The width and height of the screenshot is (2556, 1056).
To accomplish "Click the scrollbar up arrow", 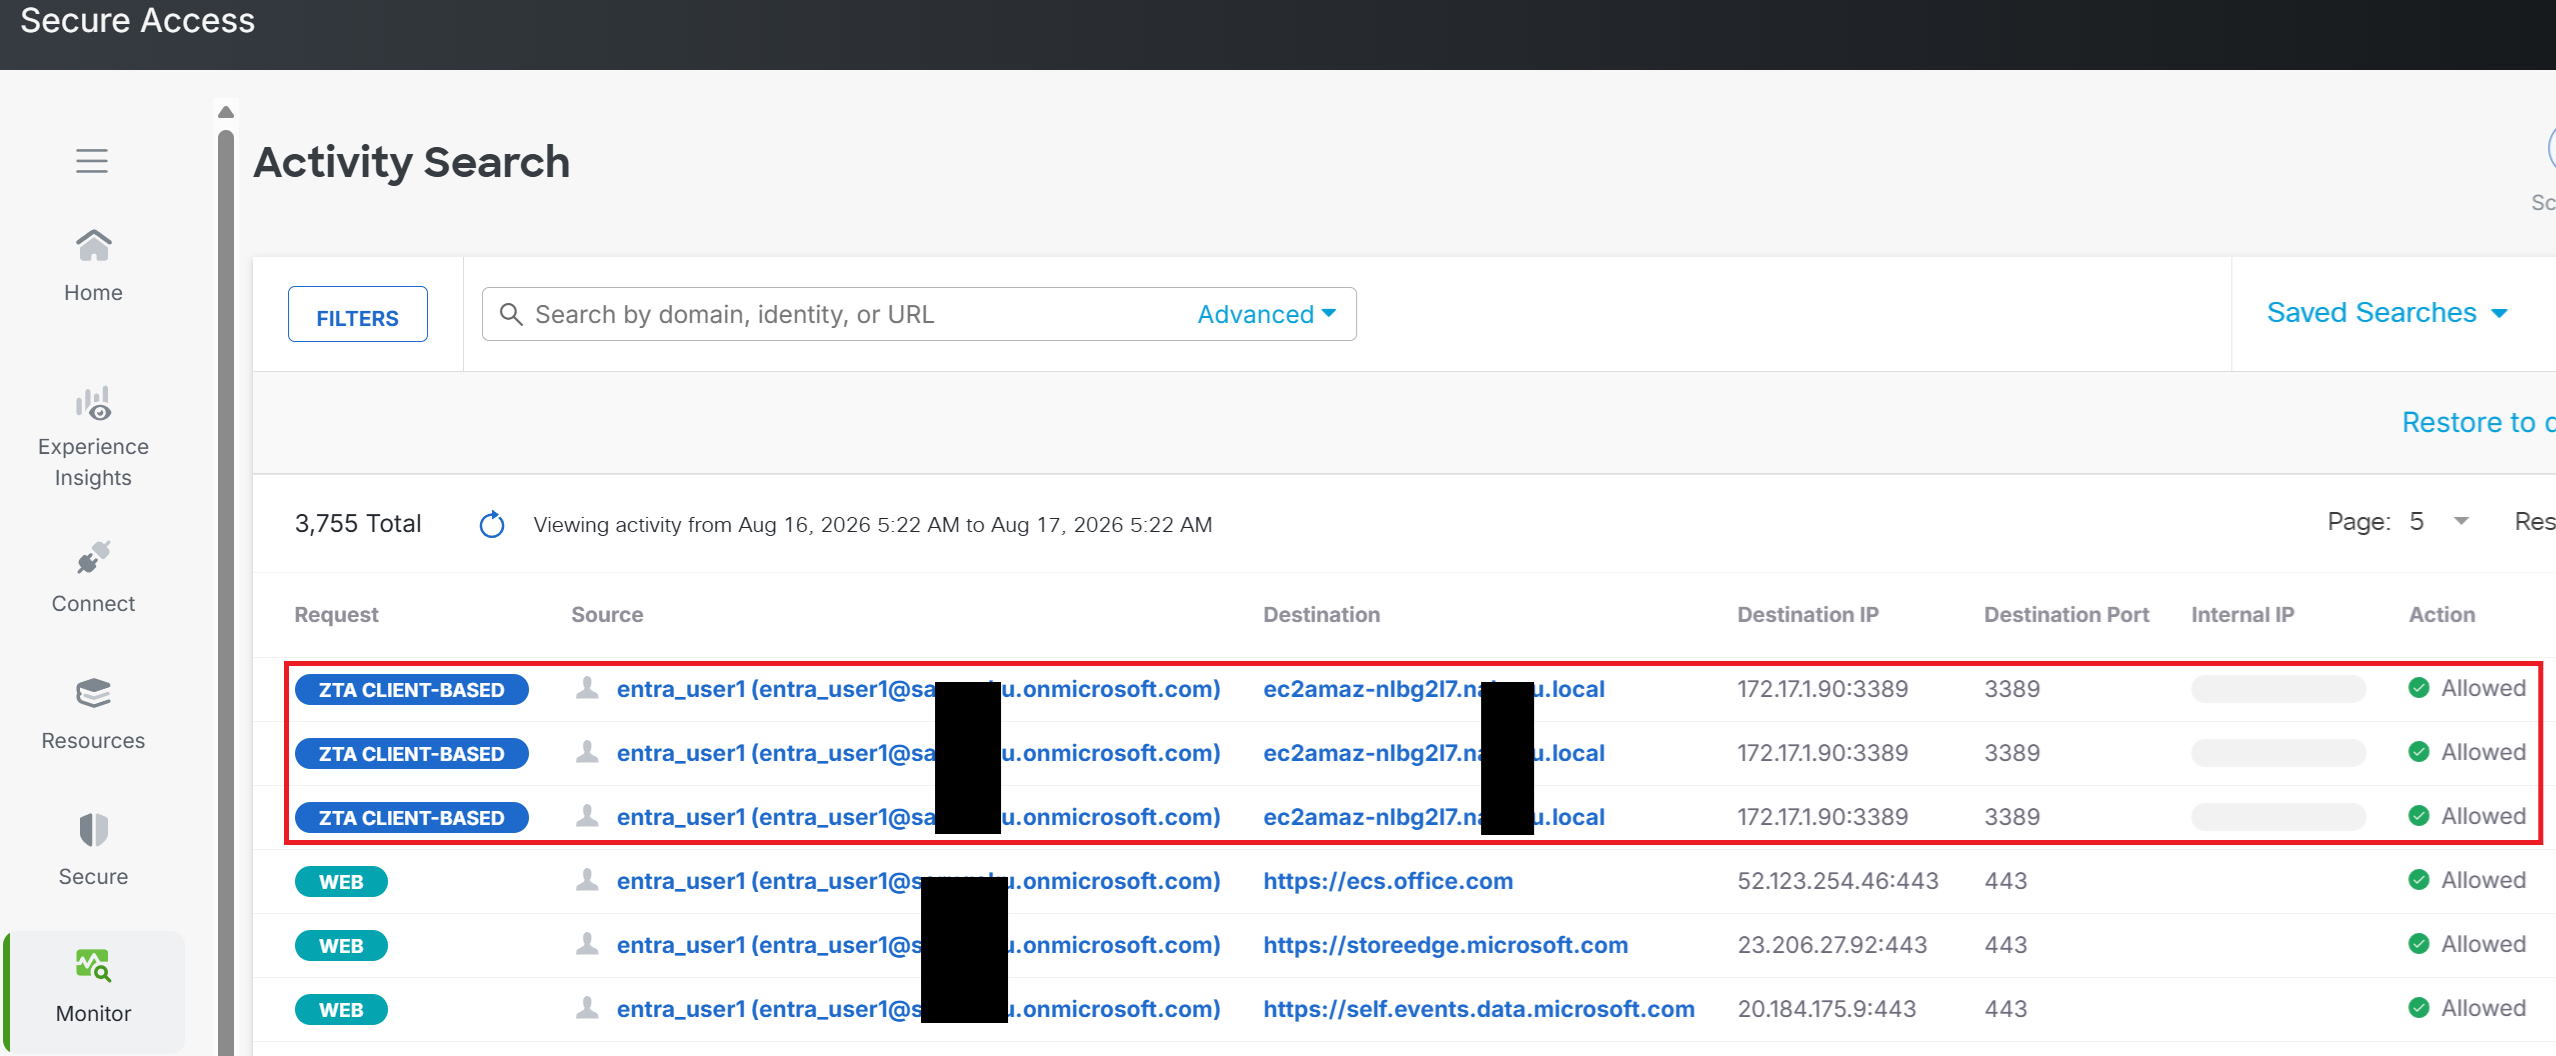I will point(226,112).
